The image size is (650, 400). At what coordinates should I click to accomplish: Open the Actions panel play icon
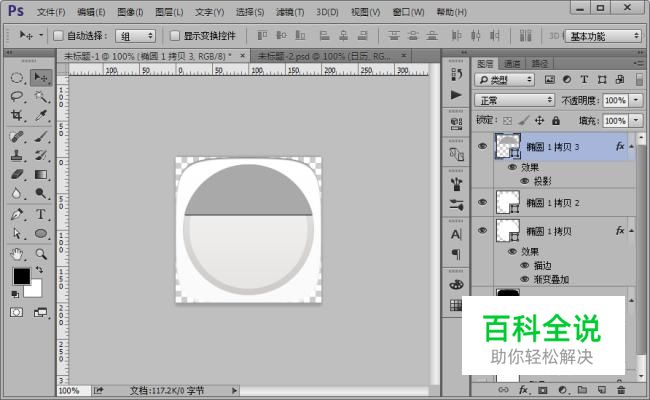click(456, 95)
